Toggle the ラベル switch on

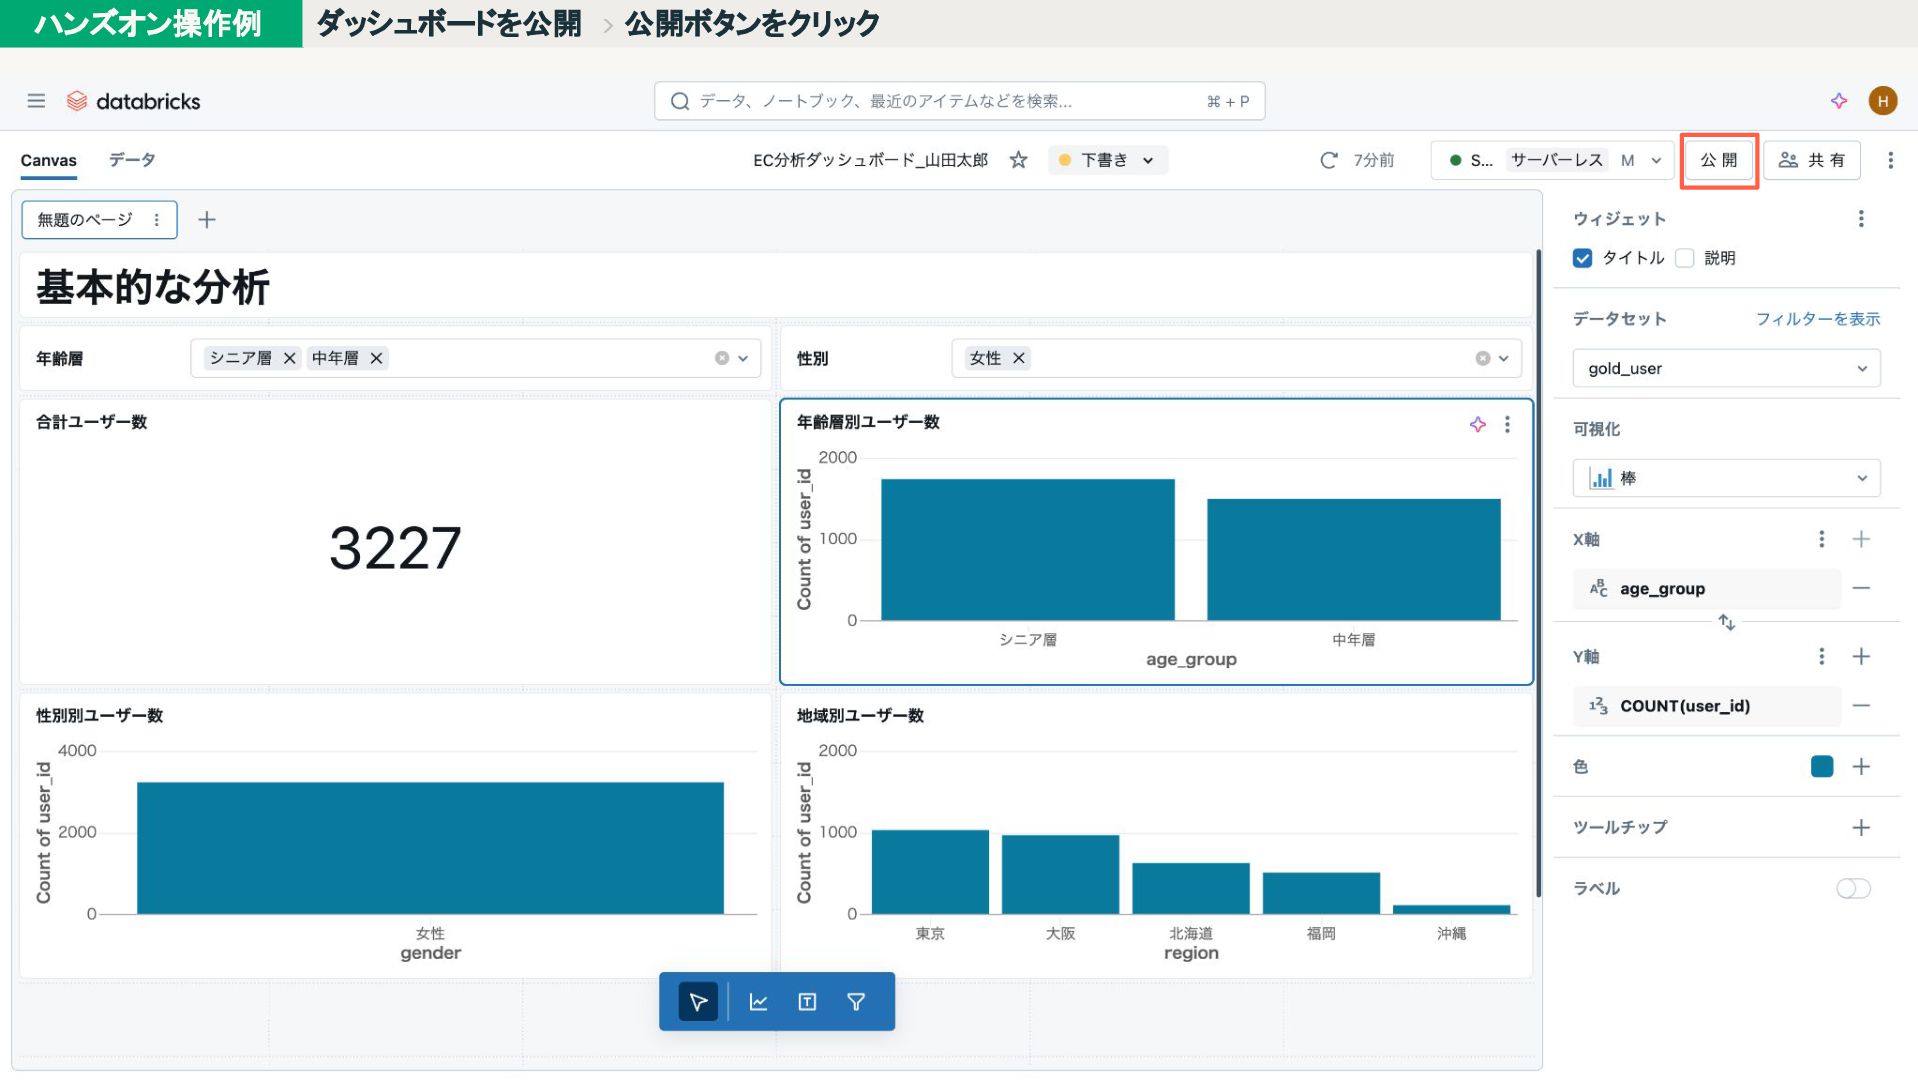pyautogui.click(x=1852, y=889)
